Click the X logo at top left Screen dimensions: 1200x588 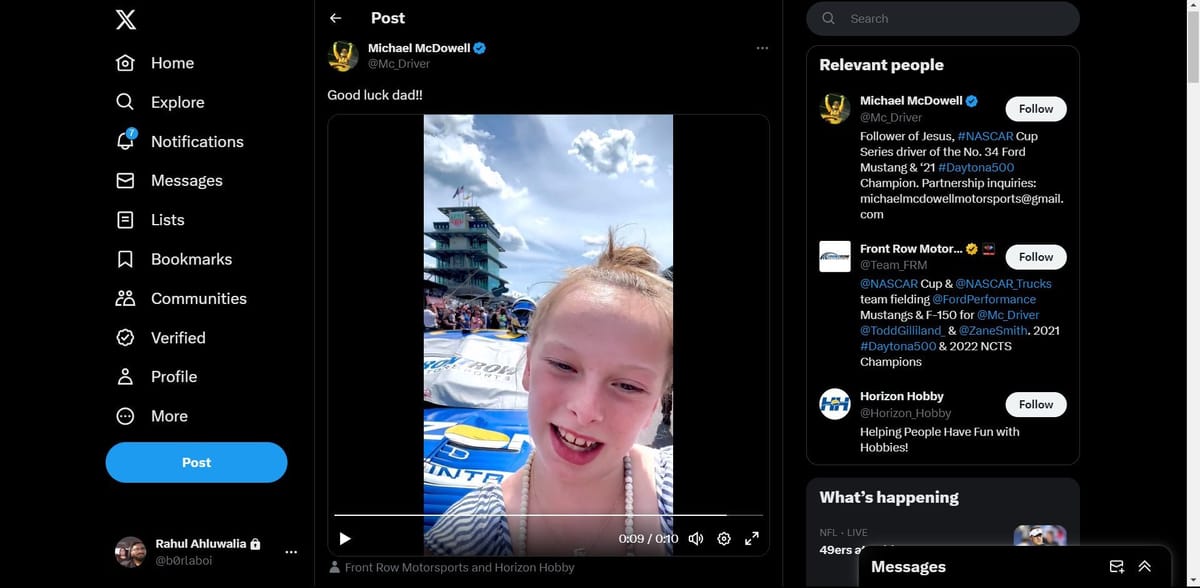click(x=124, y=18)
